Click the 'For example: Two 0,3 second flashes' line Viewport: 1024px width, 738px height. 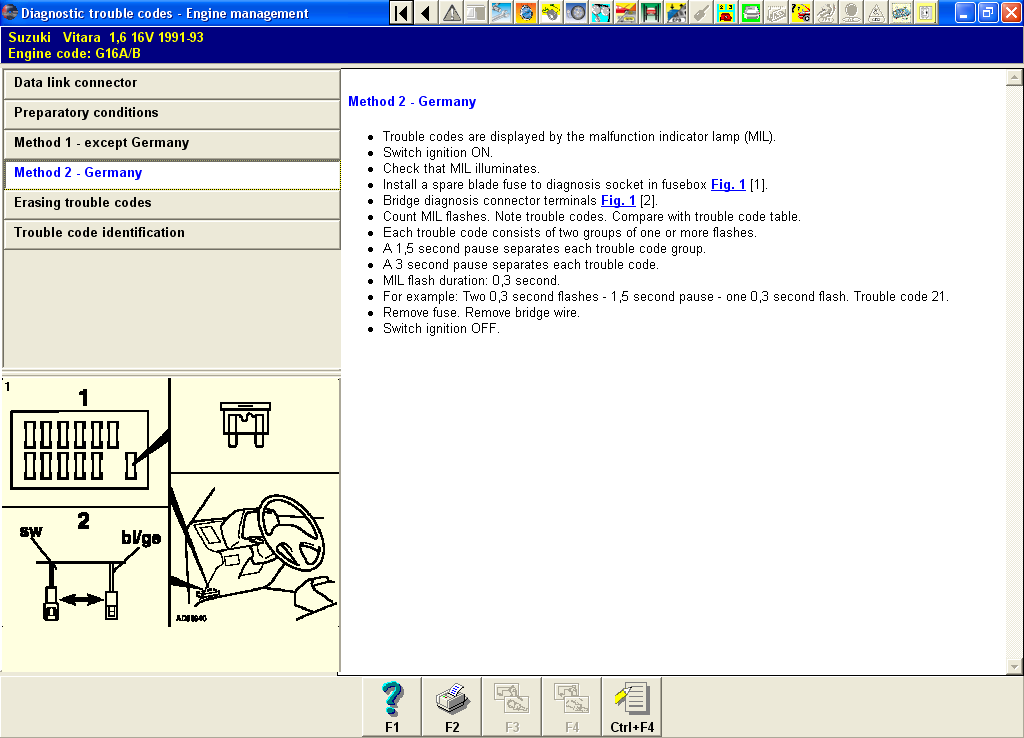click(x=665, y=297)
